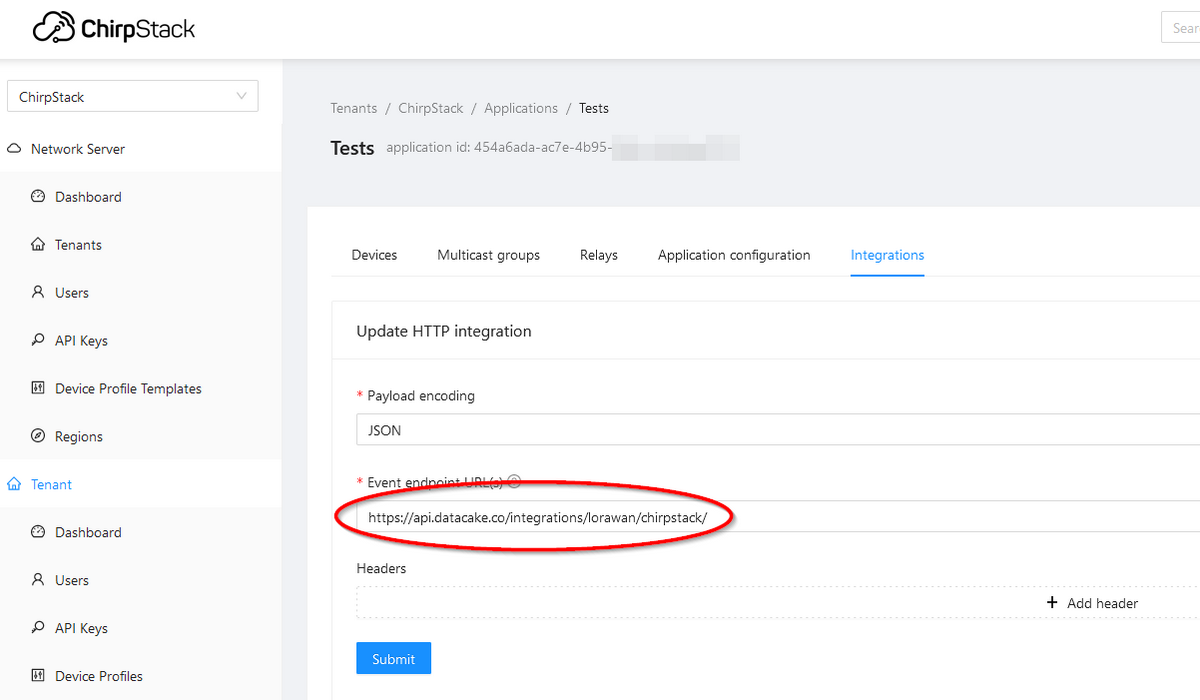This screenshot has width=1200, height=700.
Task: Click the ChirpStack cloud logo
Action: pos(113,28)
